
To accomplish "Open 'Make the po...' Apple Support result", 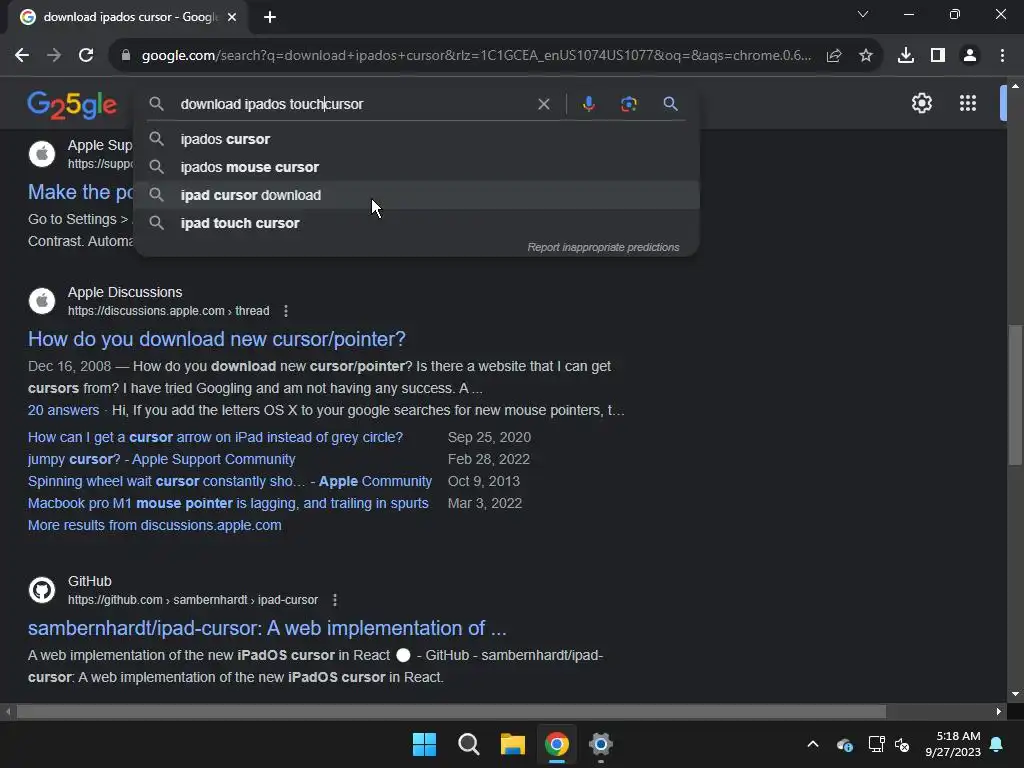I will [x=80, y=192].
